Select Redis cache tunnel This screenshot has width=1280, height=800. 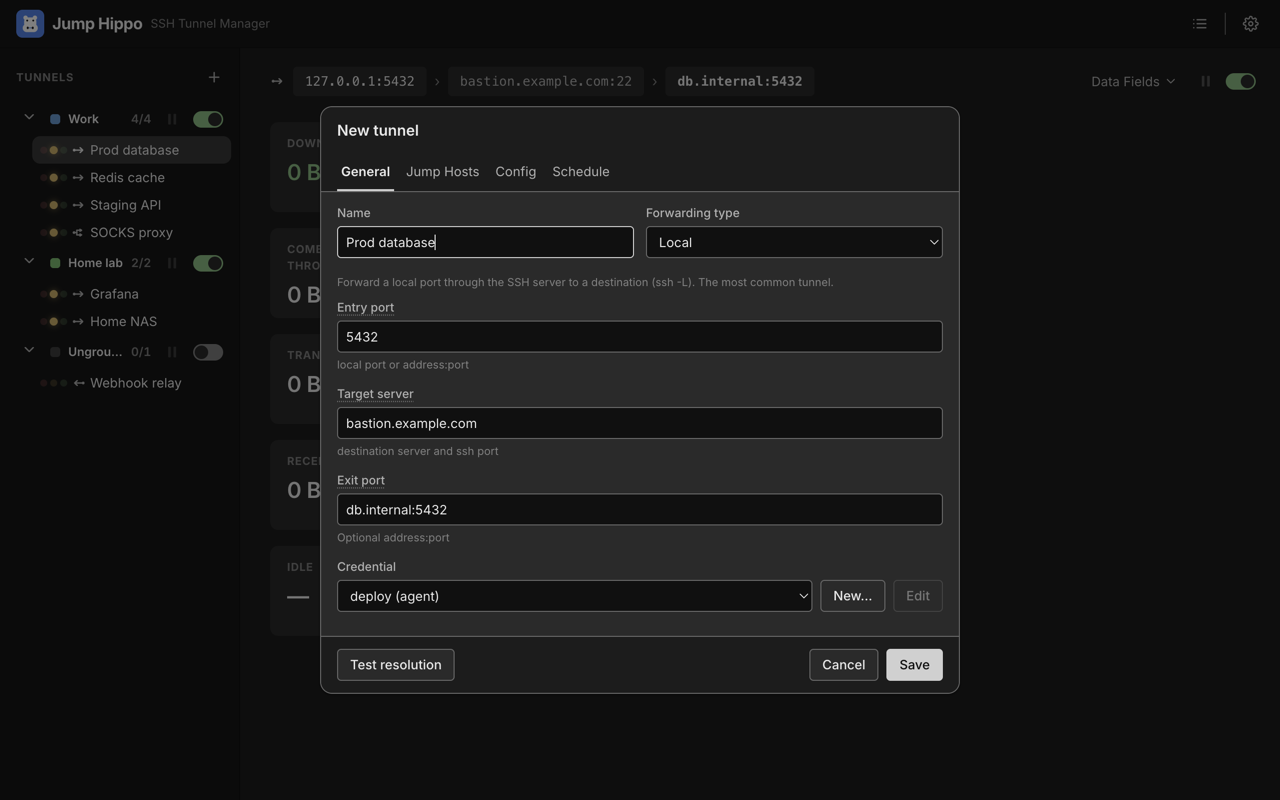(x=132, y=177)
